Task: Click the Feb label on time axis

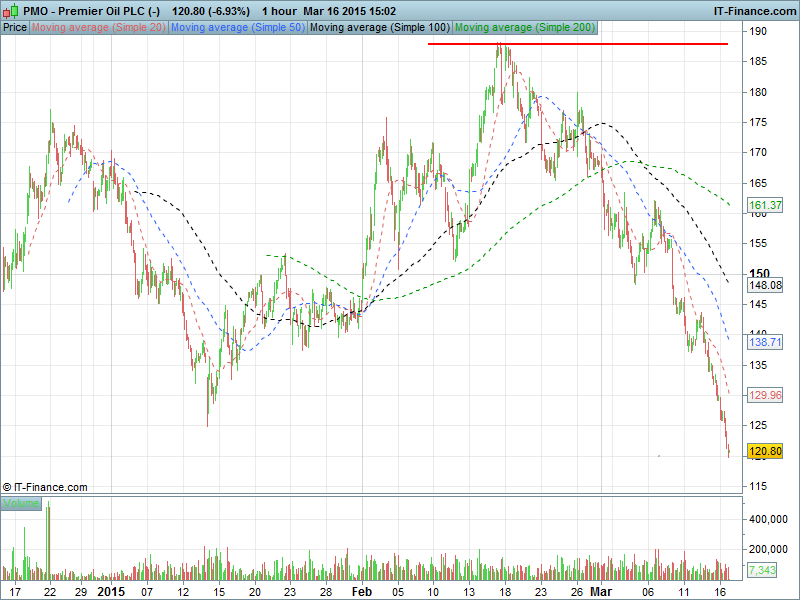Action: coord(361,591)
